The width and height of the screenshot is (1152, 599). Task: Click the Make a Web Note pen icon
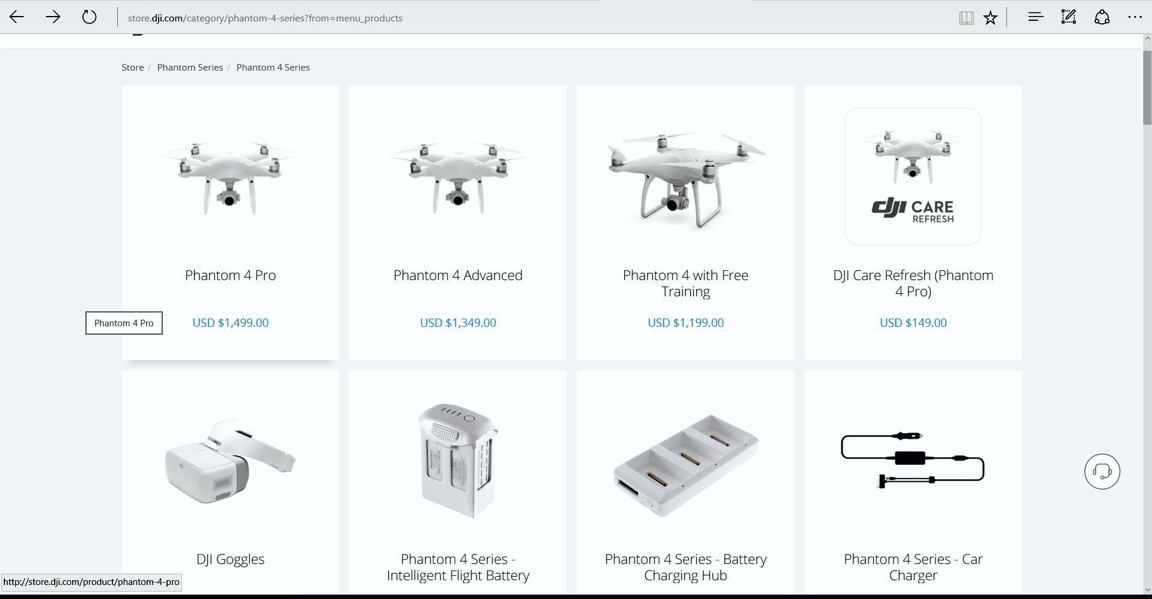pos(1068,17)
